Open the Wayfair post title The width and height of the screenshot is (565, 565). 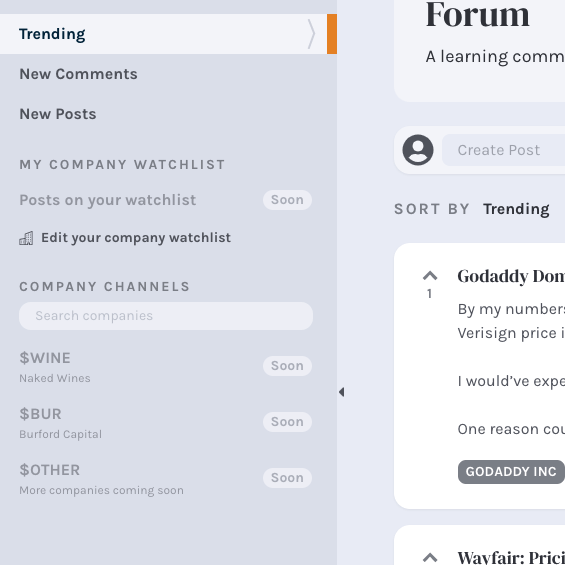(511, 557)
